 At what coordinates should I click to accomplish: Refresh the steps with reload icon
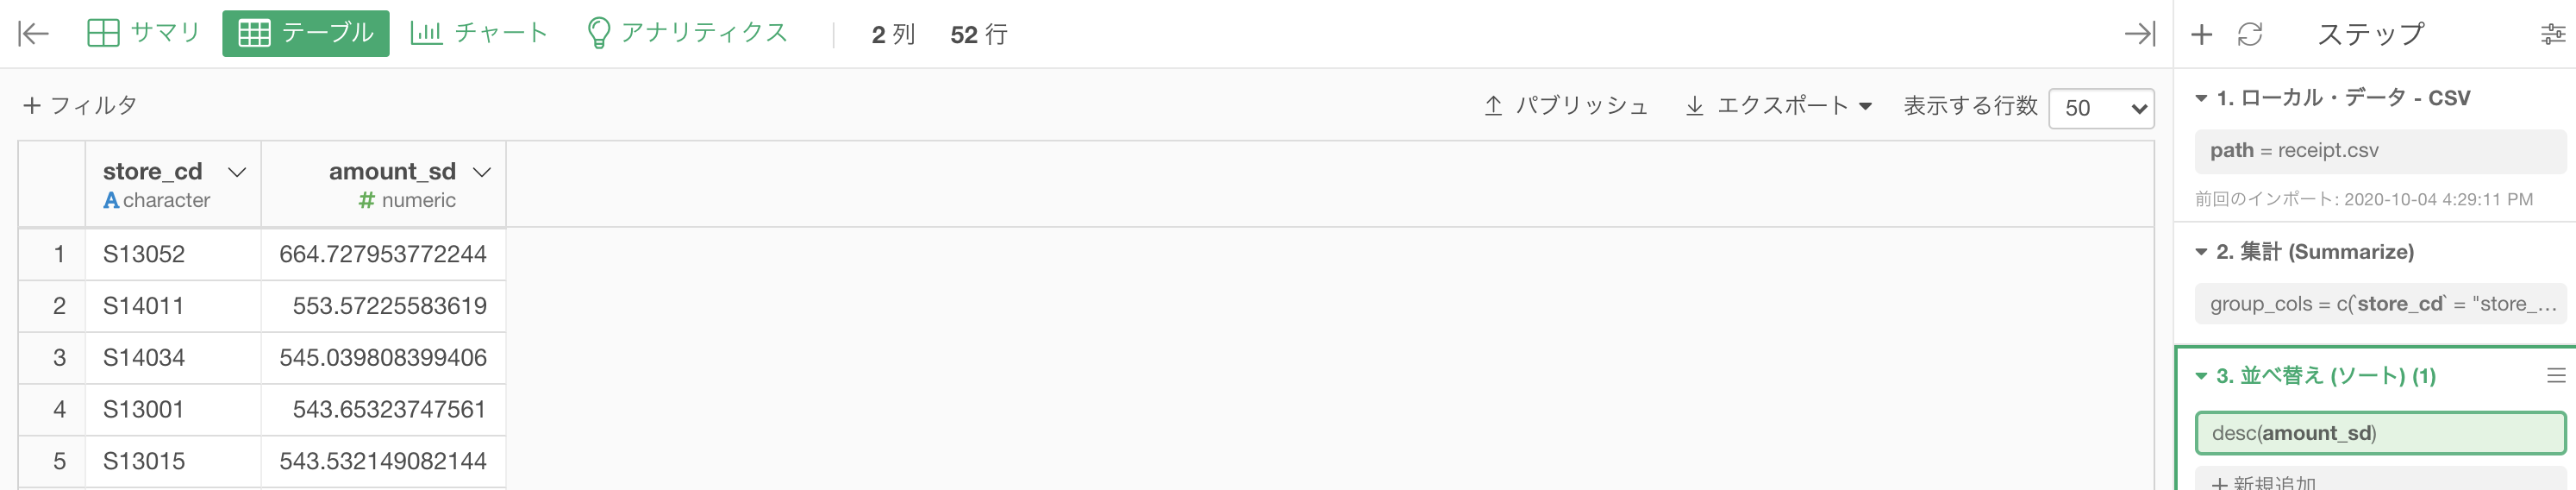click(2250, 34)
